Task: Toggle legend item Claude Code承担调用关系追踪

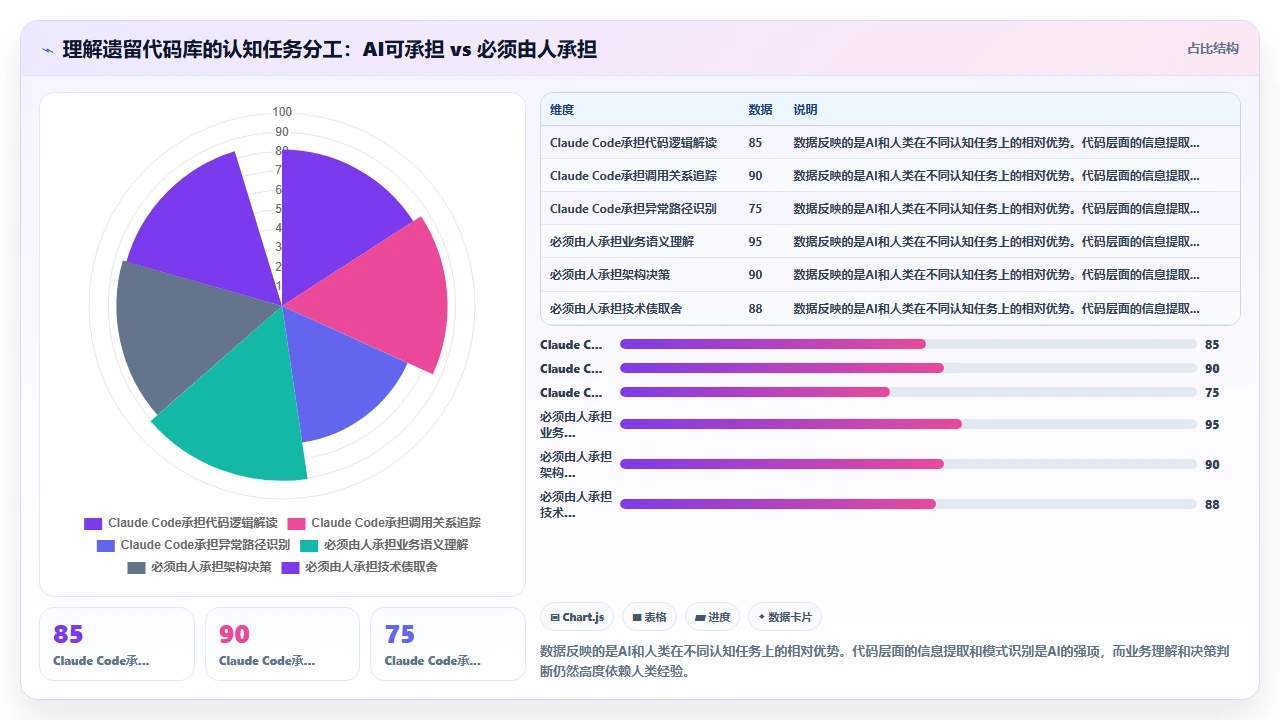Action: [x=384, y=523]
